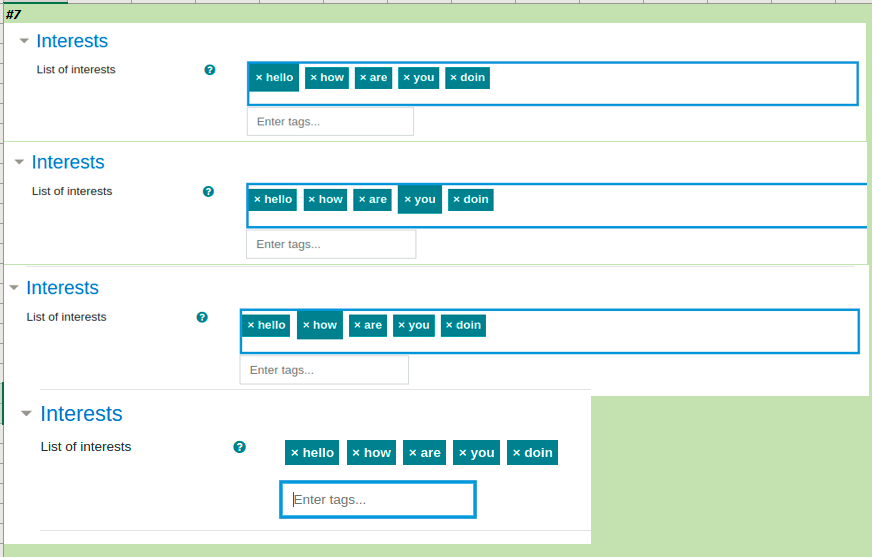This screenshot has width=872, height=557.
Task: Open help icon in third Interests section
Action: (202, 317)
